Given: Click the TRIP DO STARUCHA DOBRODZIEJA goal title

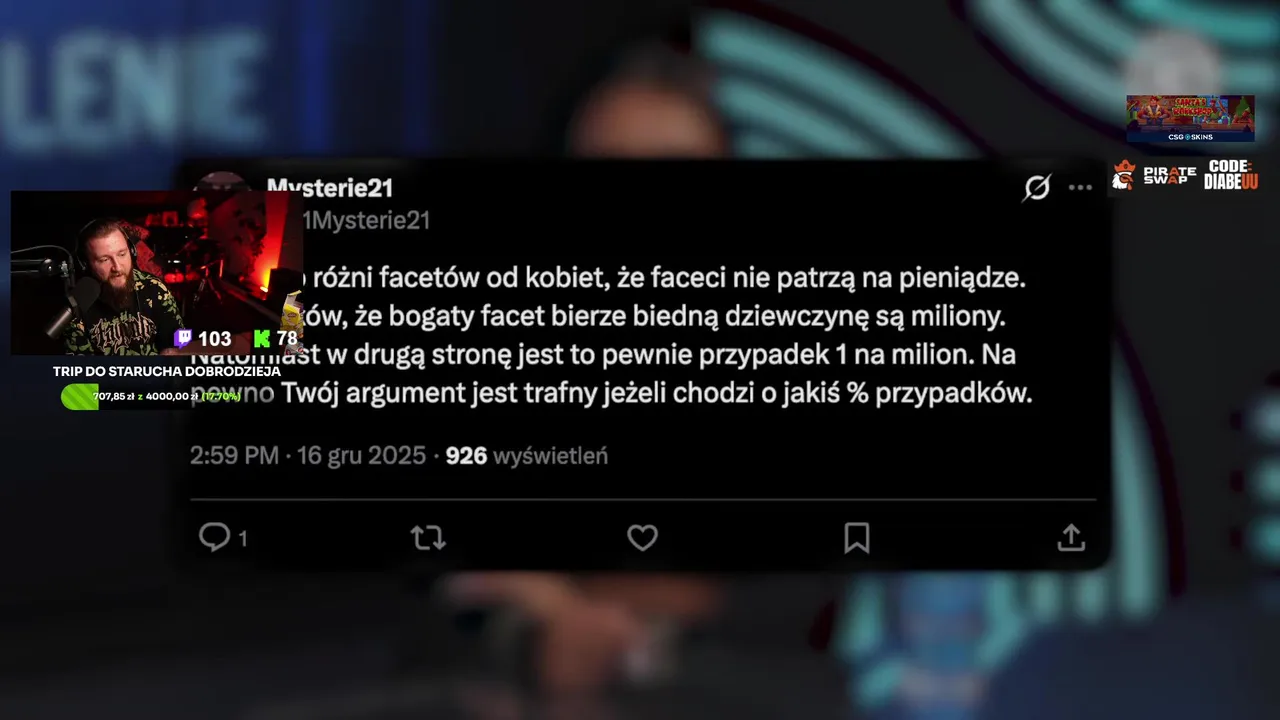Looking at the screenshot, I should coord(166,371).
